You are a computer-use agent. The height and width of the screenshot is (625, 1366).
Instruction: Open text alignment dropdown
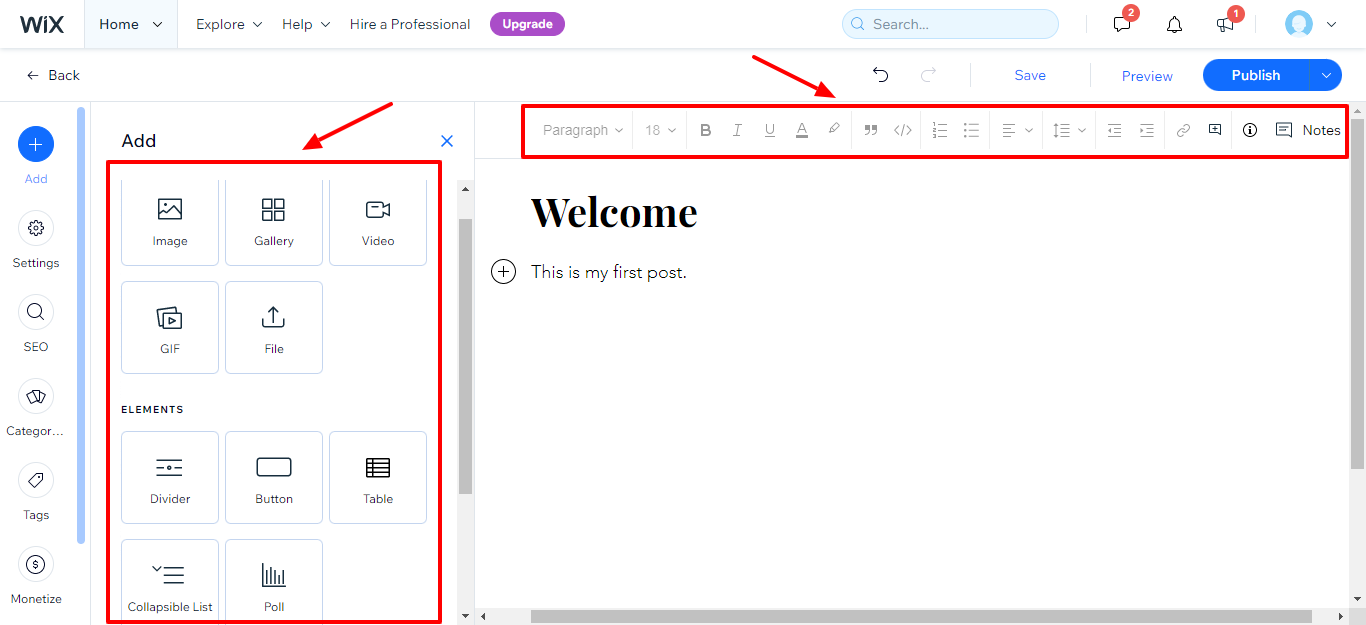pyautogui.click(x=1017, y=130)
